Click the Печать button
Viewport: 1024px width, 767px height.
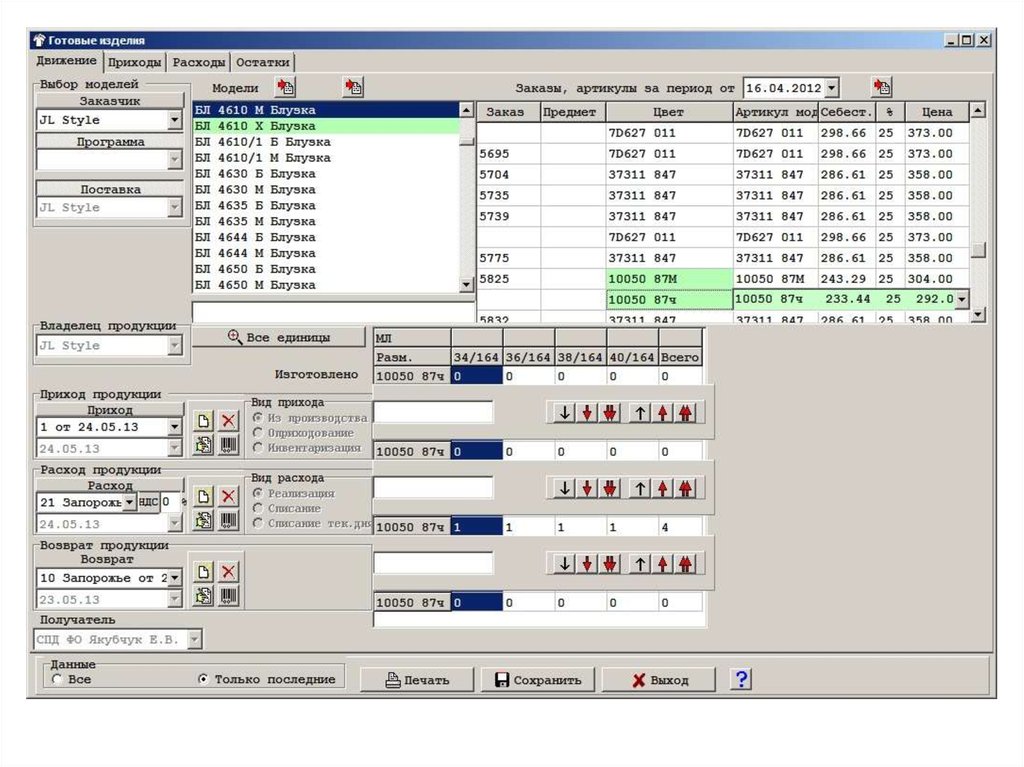417,680
